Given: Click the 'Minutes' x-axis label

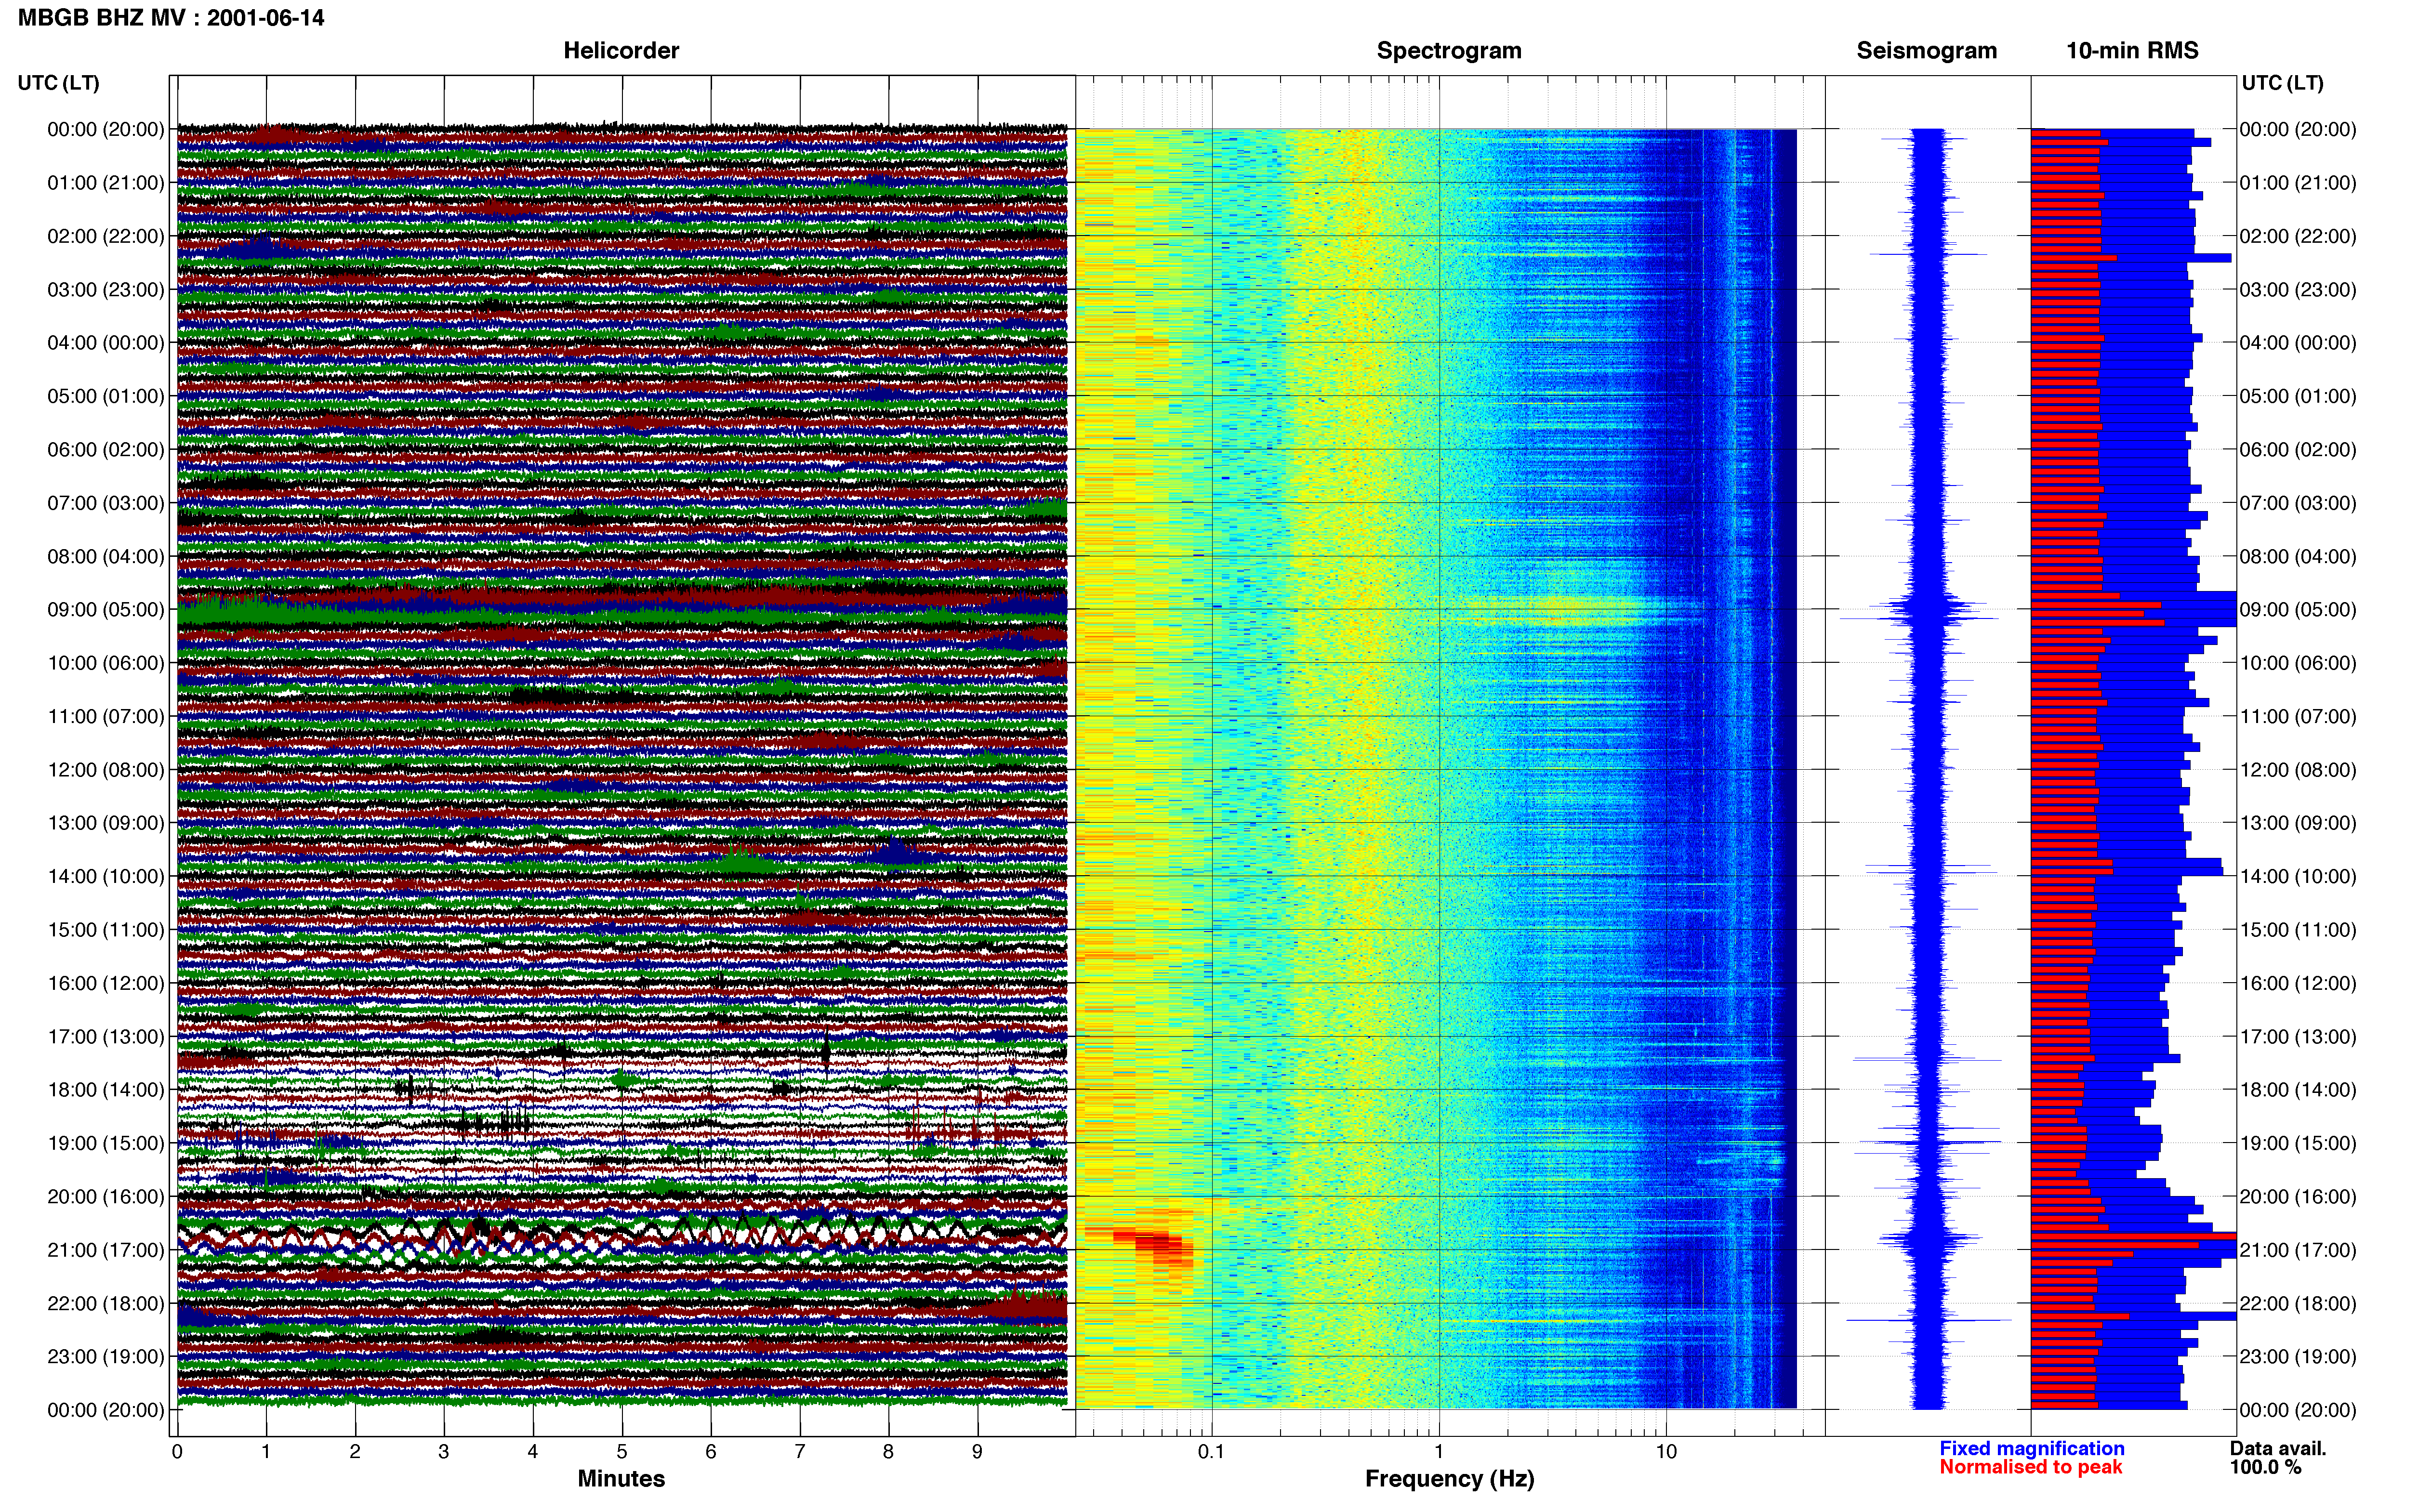Looking at the screenshot, I should (x=621, y=1478).
